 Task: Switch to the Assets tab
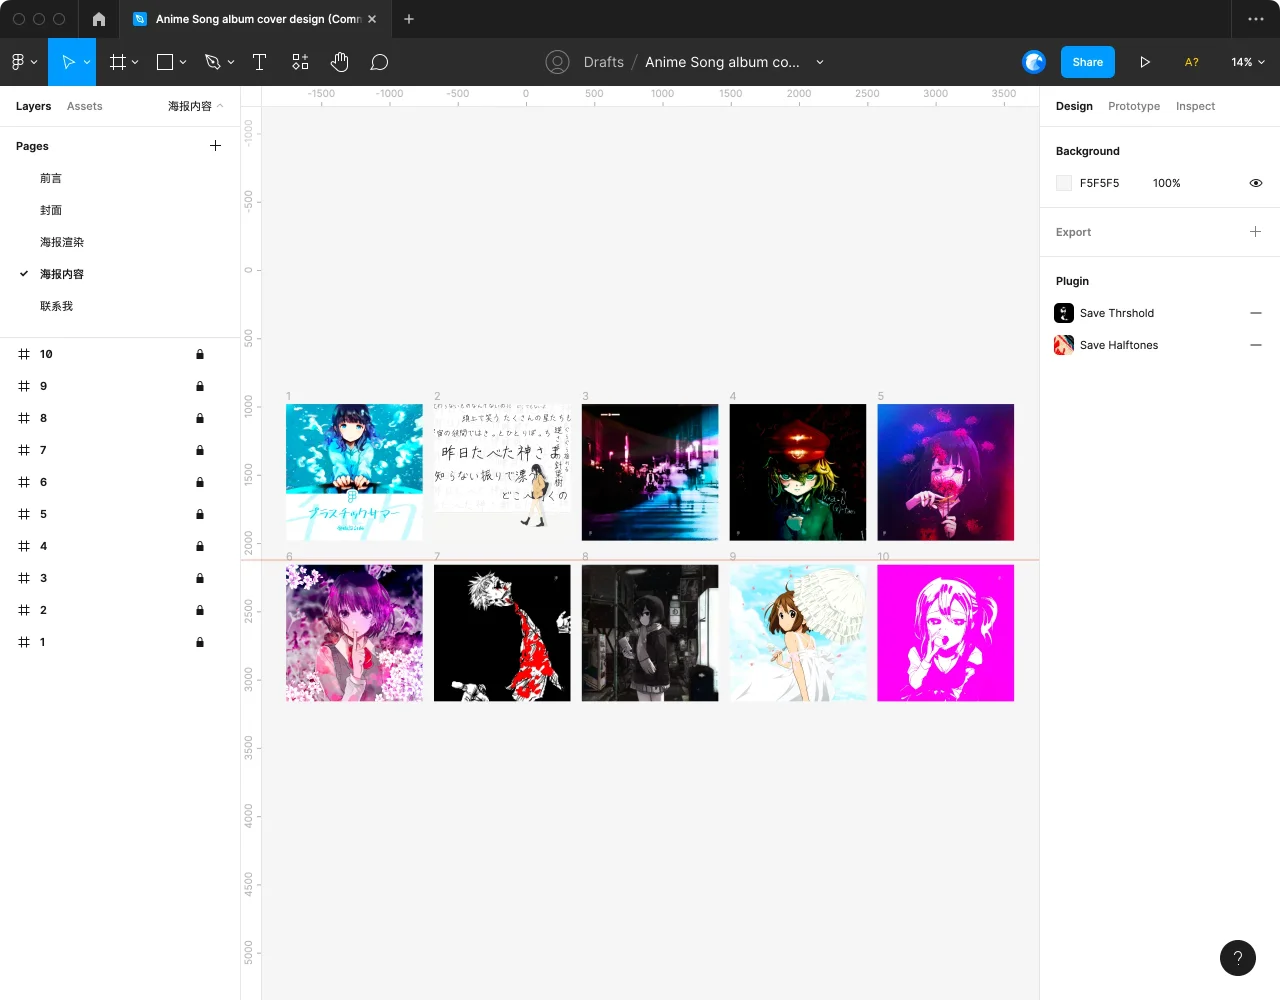84,106
